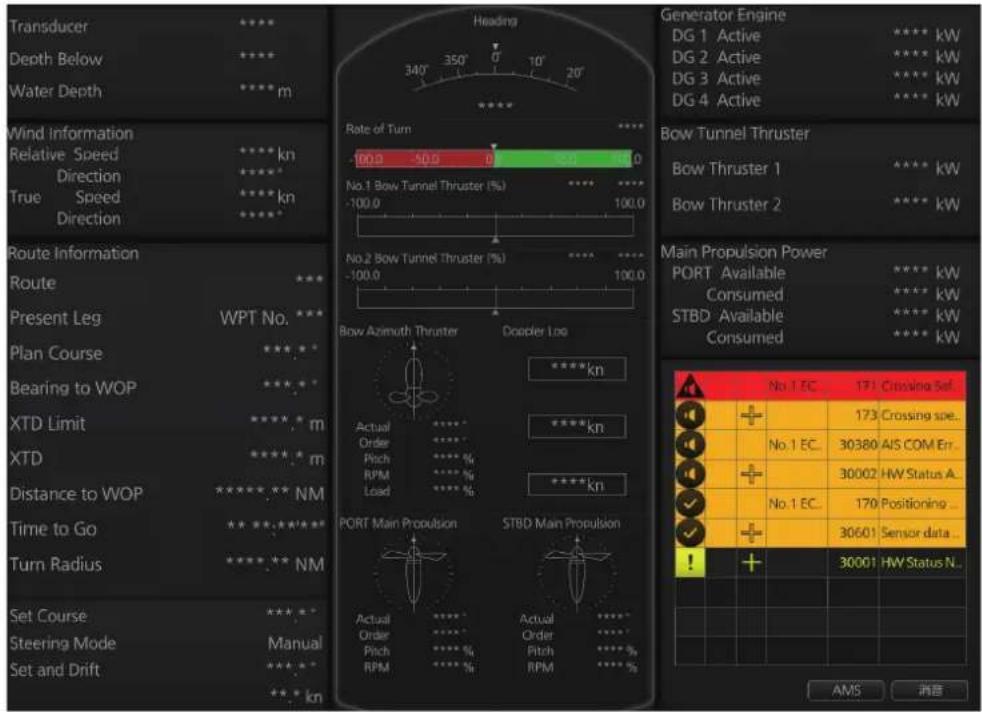
Task: Click the Route Information heading
Action: pos(73,254)
